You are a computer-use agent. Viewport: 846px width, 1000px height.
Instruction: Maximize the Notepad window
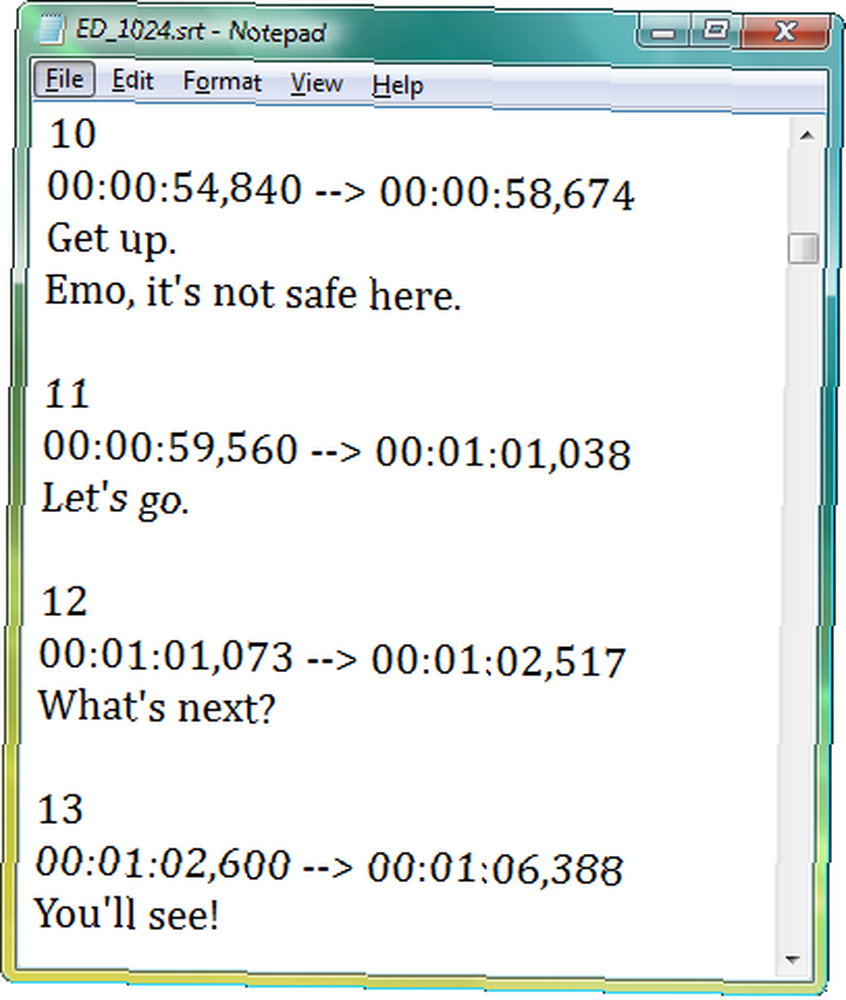pos(715,31)
